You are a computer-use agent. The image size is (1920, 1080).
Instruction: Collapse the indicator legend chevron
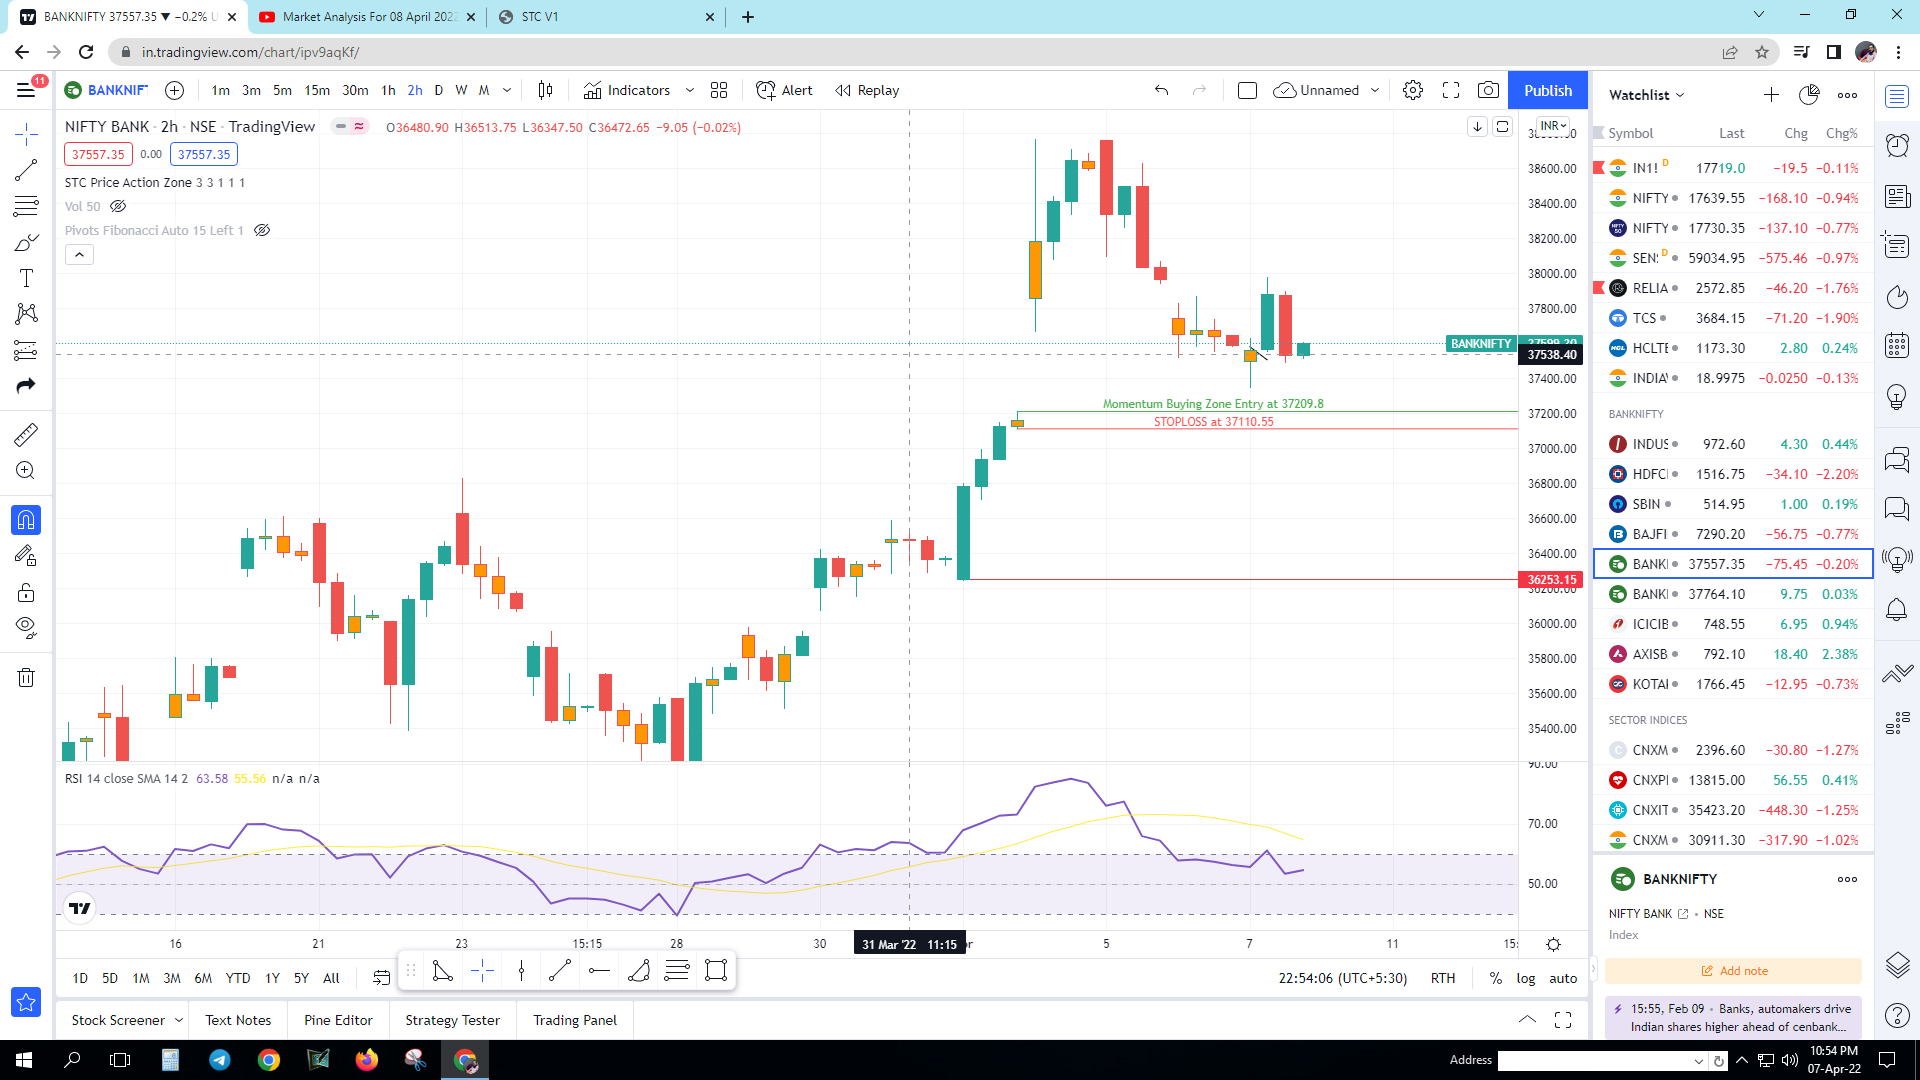point(79,255)
